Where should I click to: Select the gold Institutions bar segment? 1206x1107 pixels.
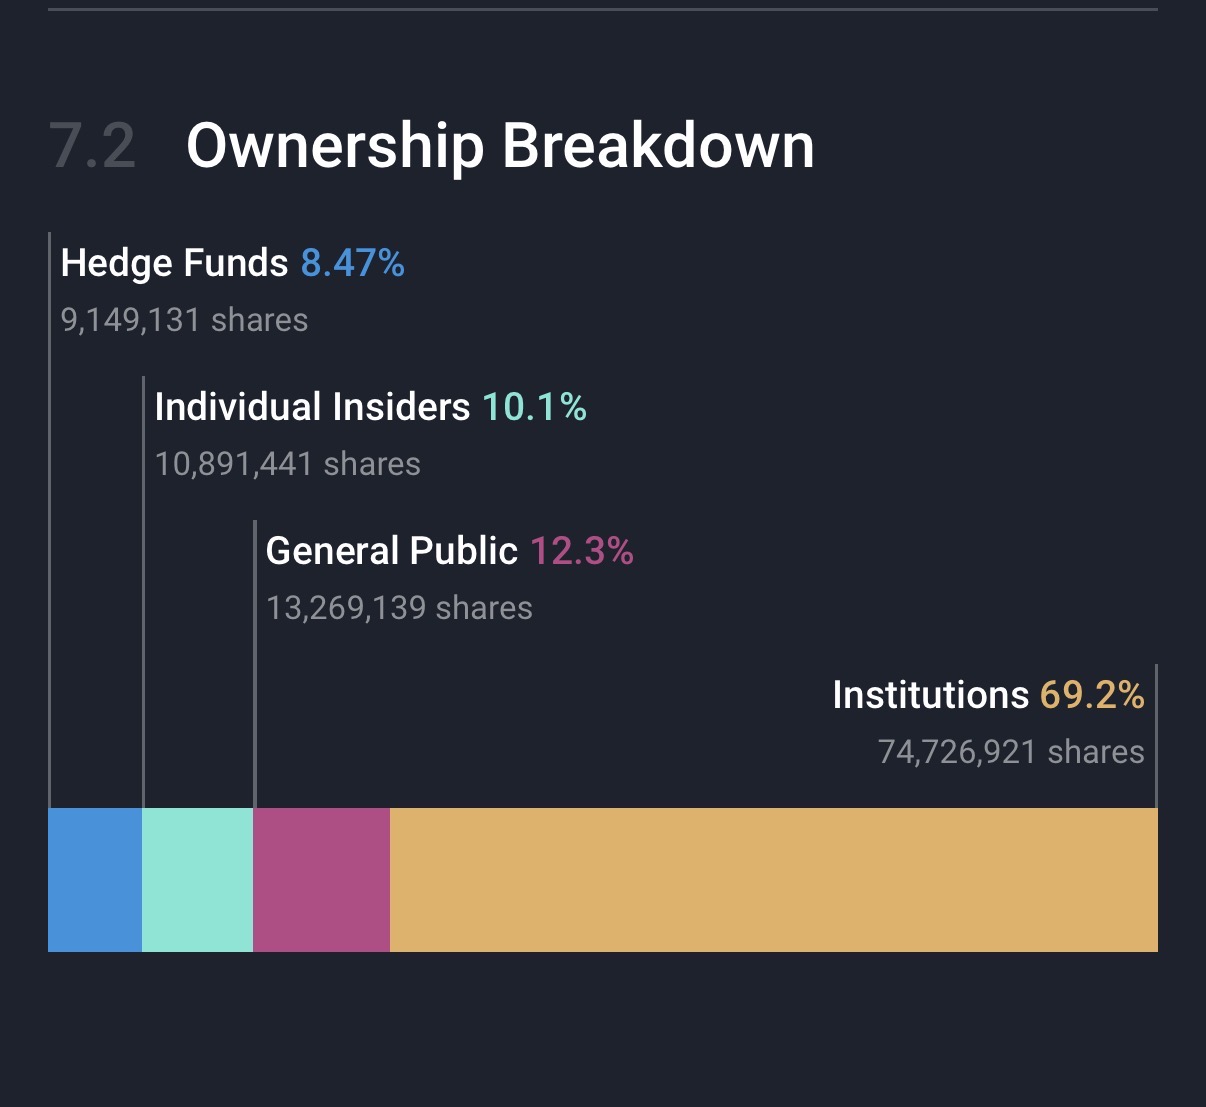pos(773,879)
